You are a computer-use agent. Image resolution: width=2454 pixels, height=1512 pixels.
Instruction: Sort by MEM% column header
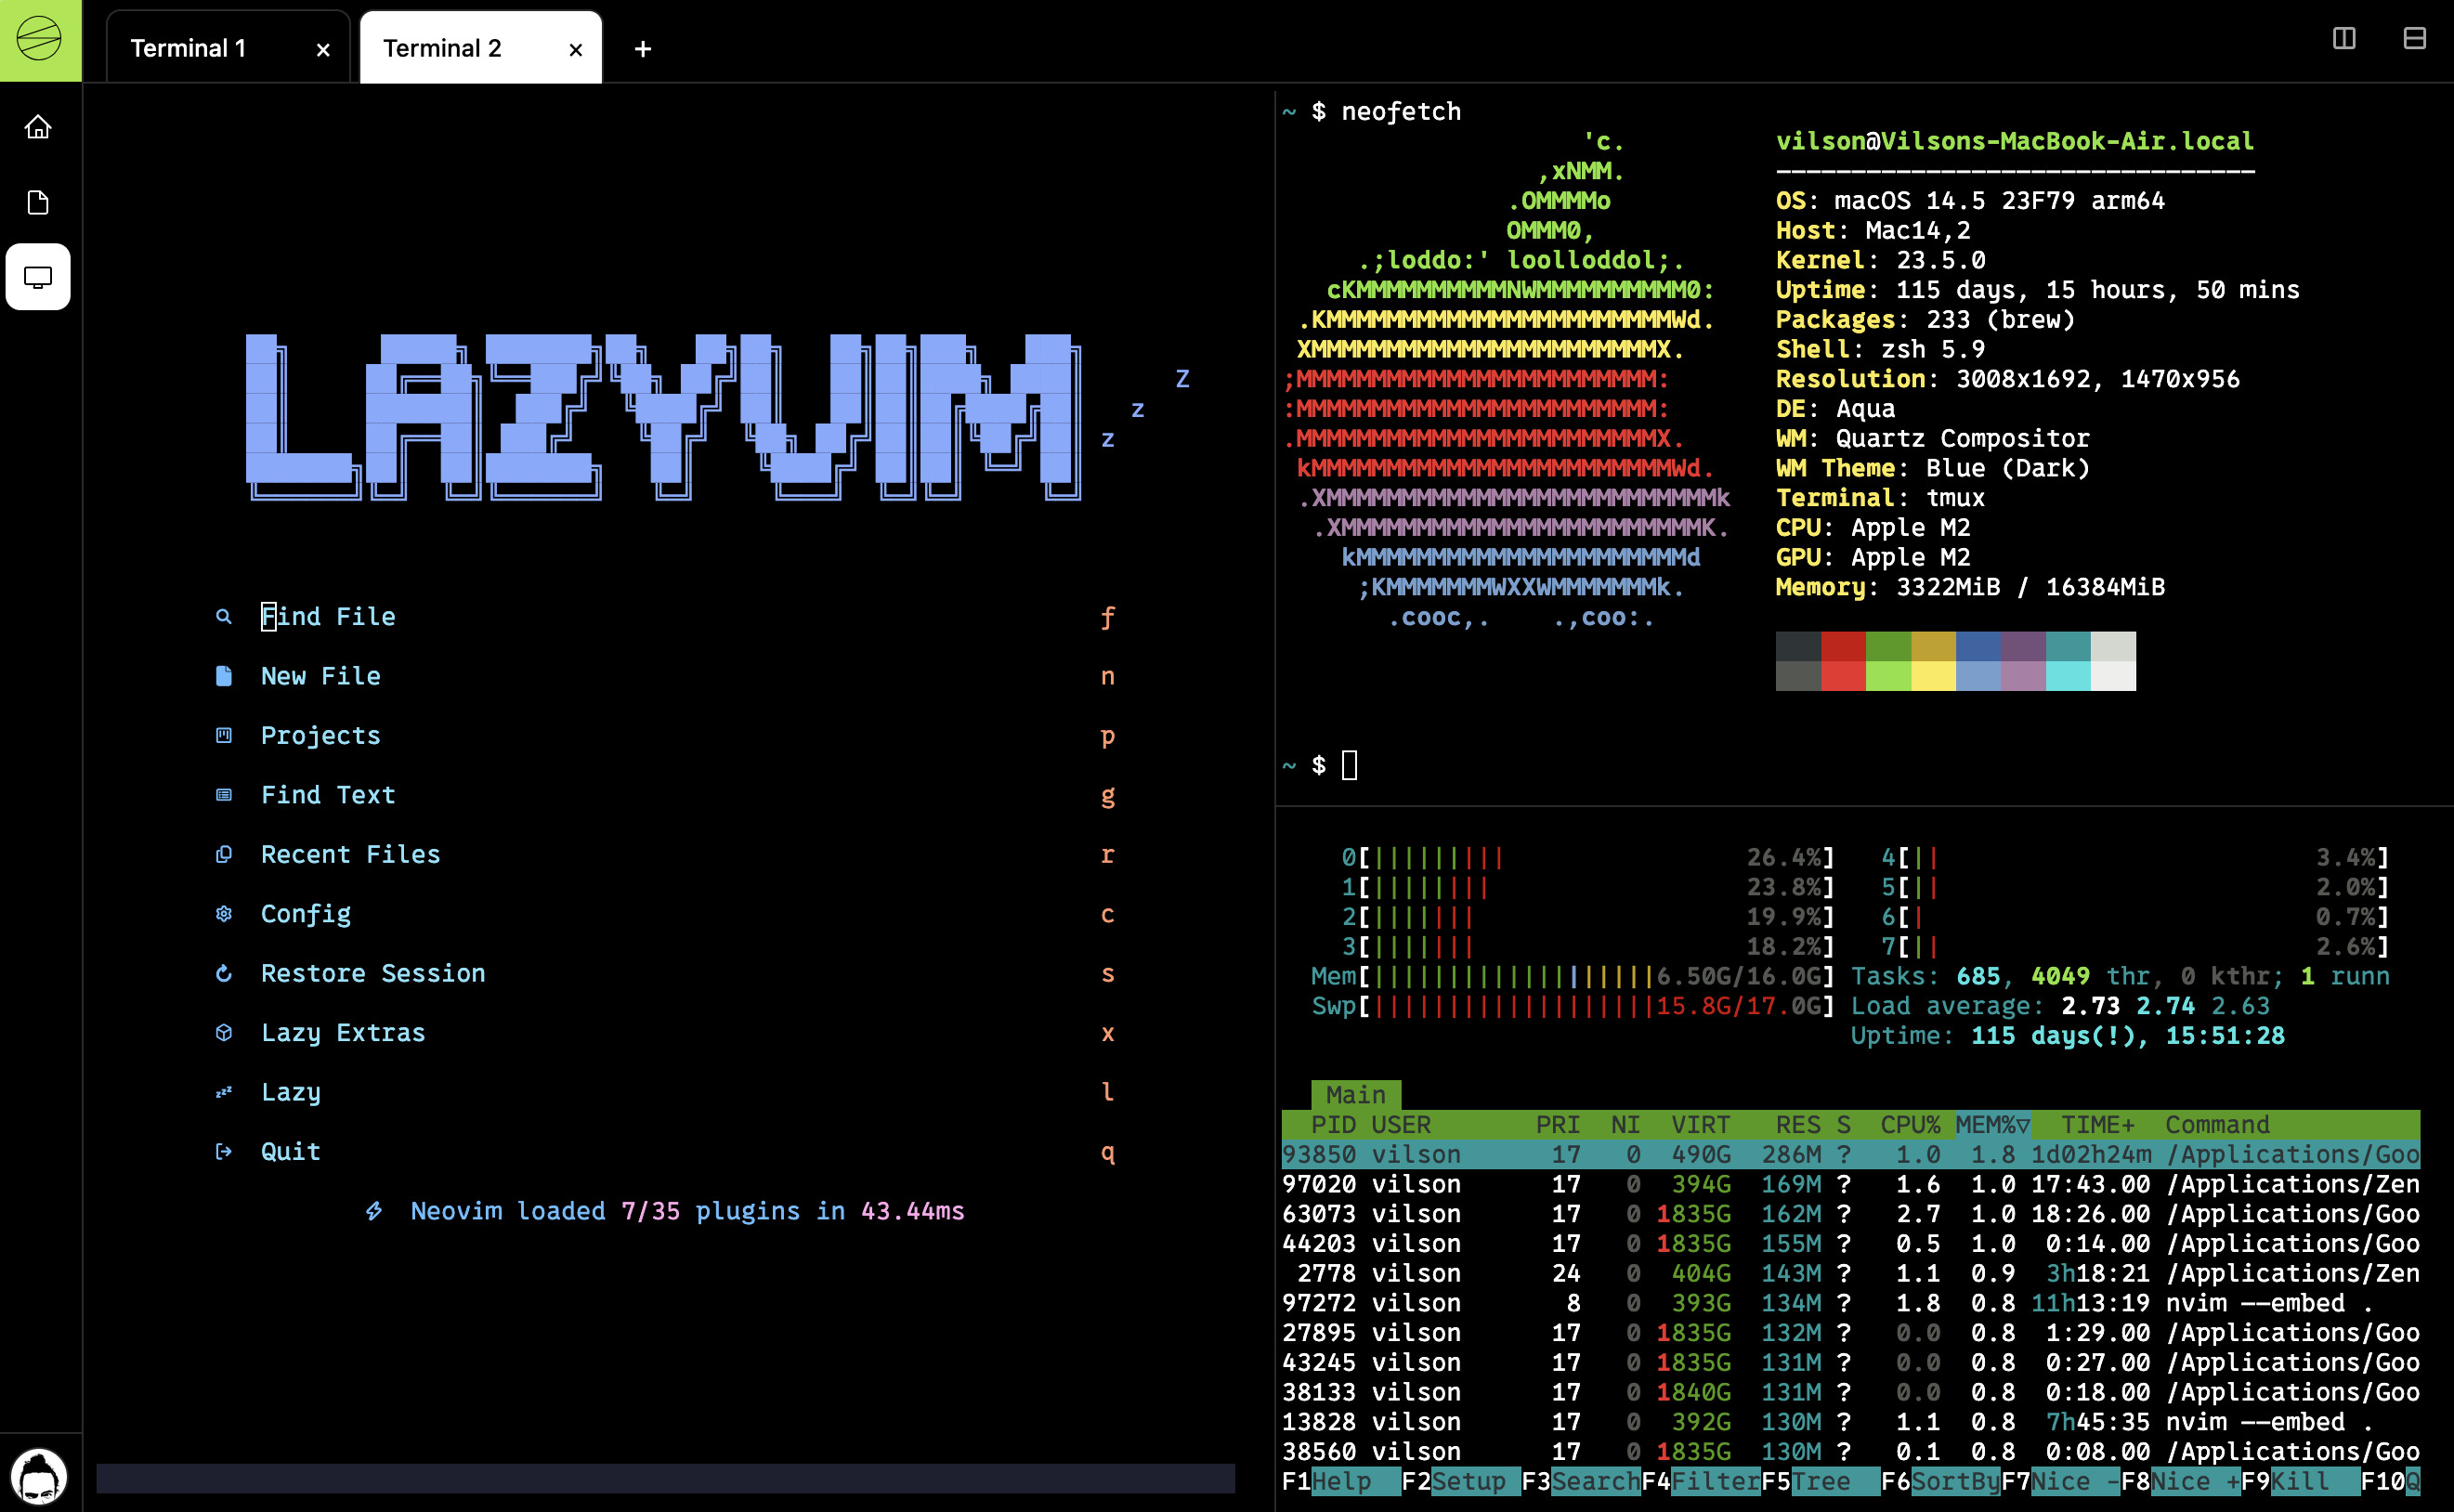point(1992,1125)
